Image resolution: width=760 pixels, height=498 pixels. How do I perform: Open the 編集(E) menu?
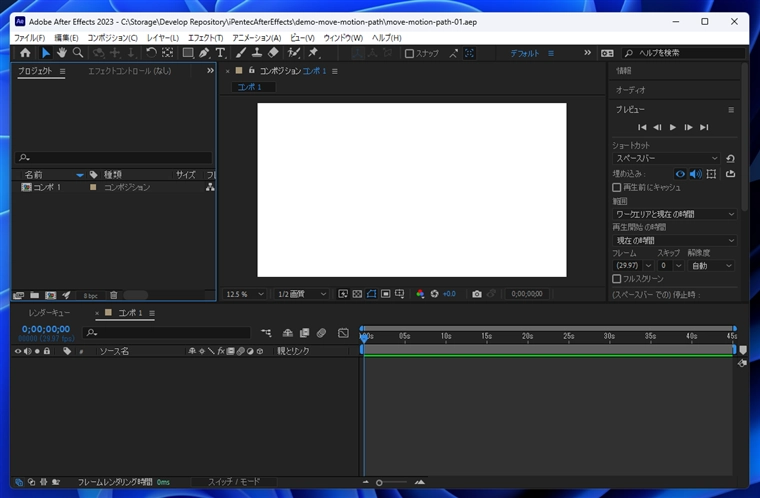tap(66, 38)
